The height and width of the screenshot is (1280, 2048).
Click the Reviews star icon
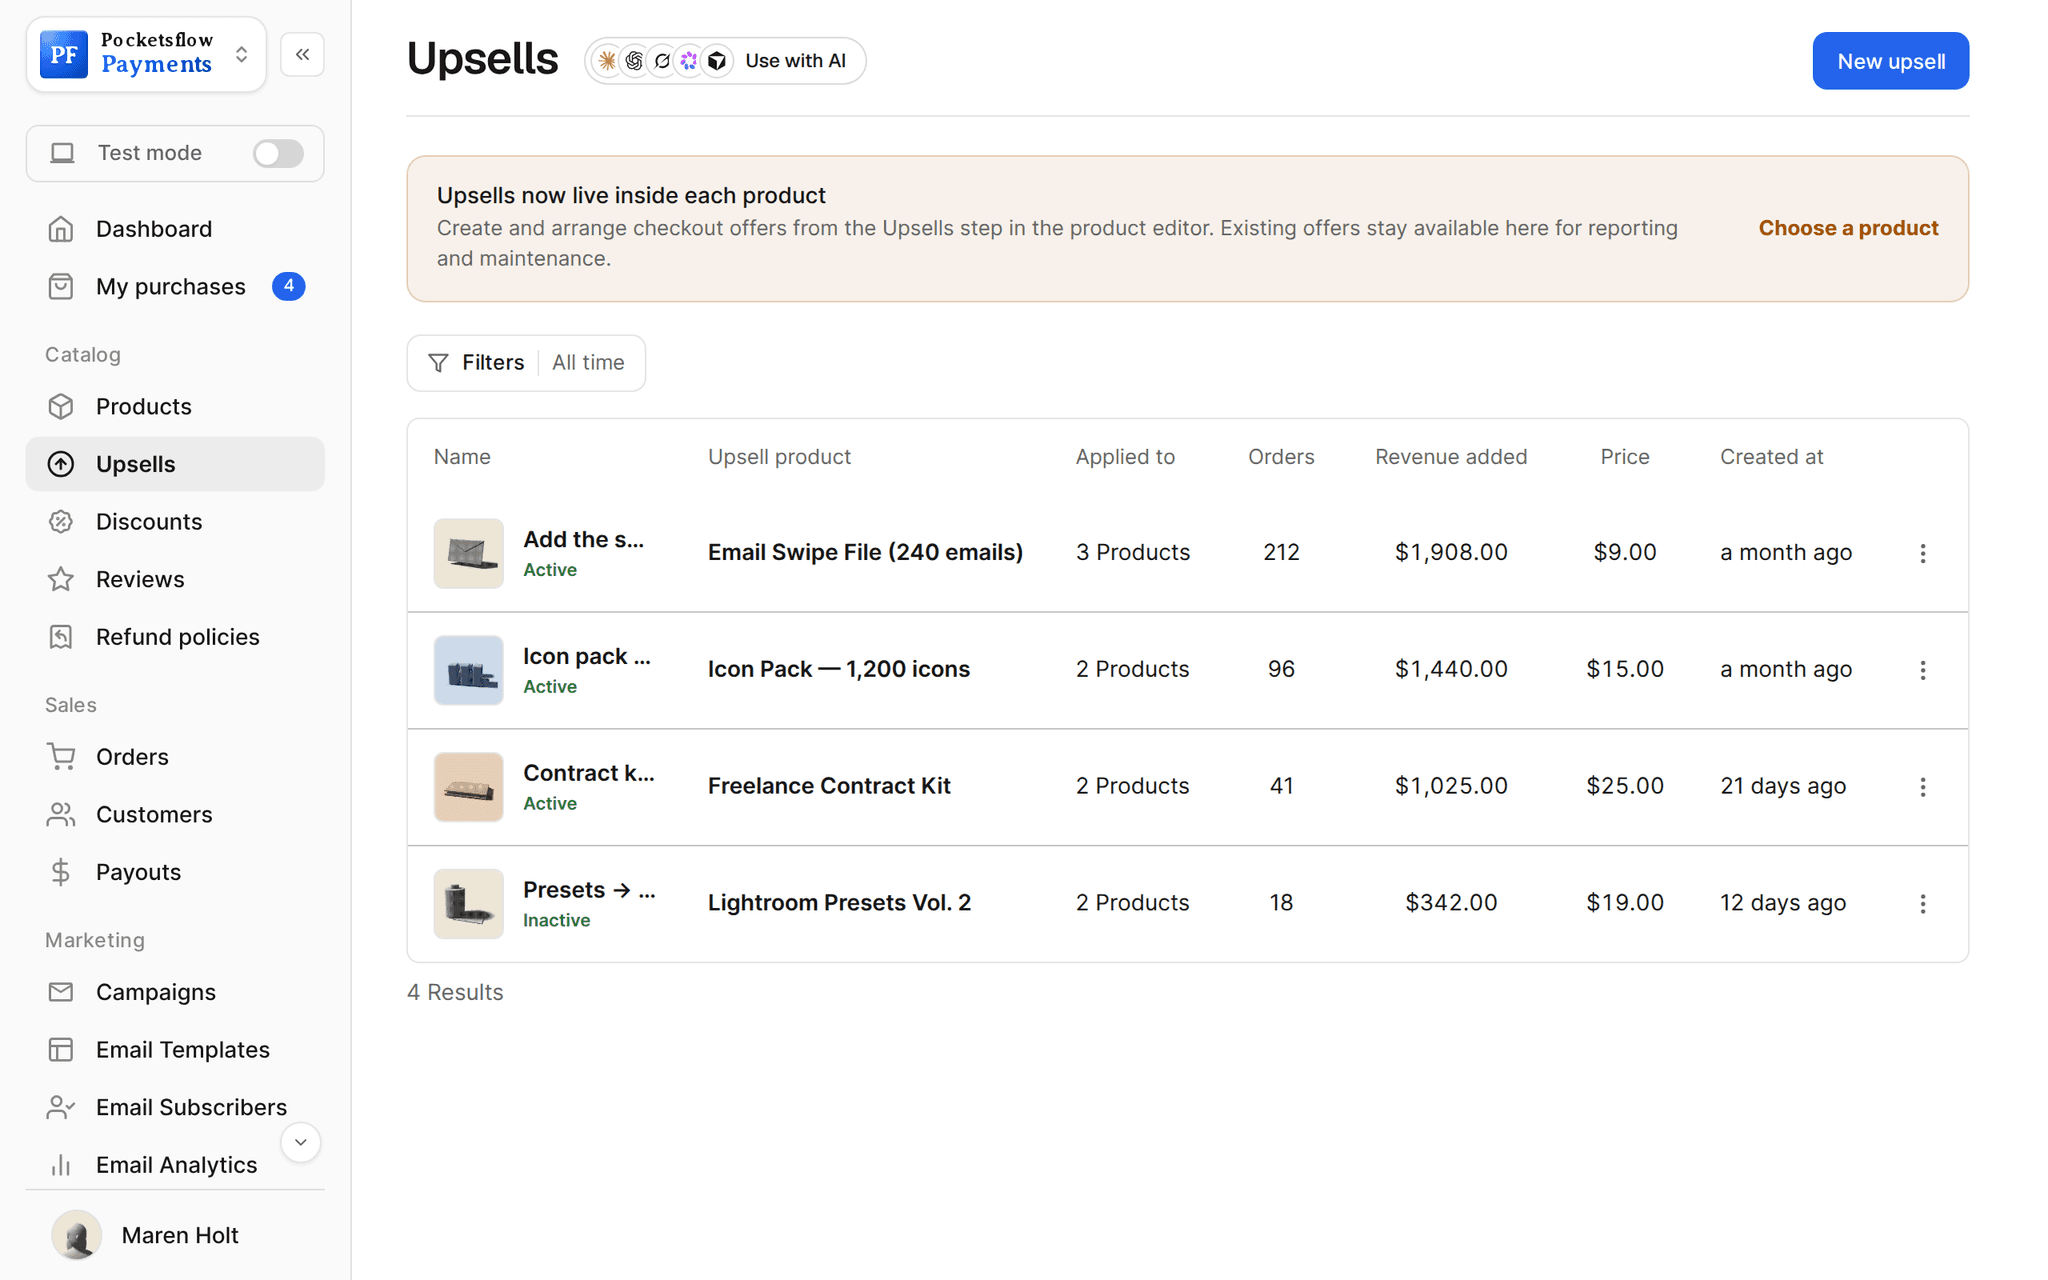pyautogui.click(x=61, y=579)
